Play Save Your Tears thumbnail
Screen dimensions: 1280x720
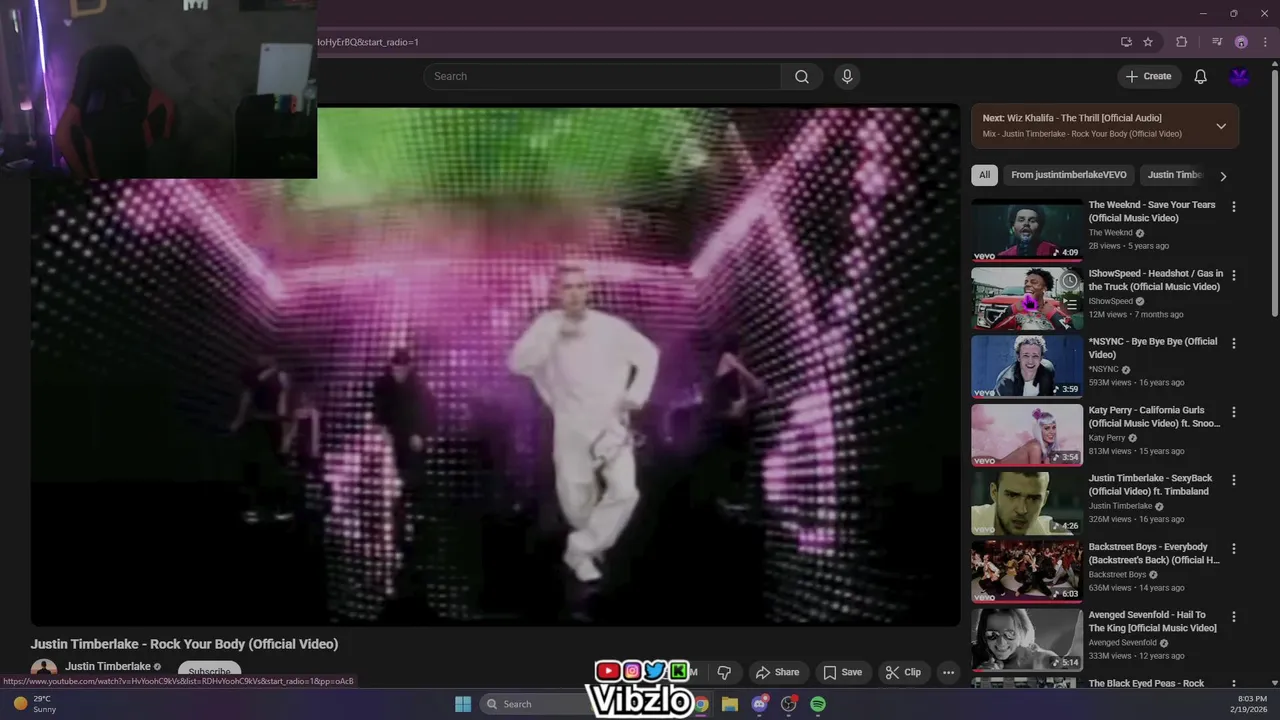click(x=1027, y=229)
